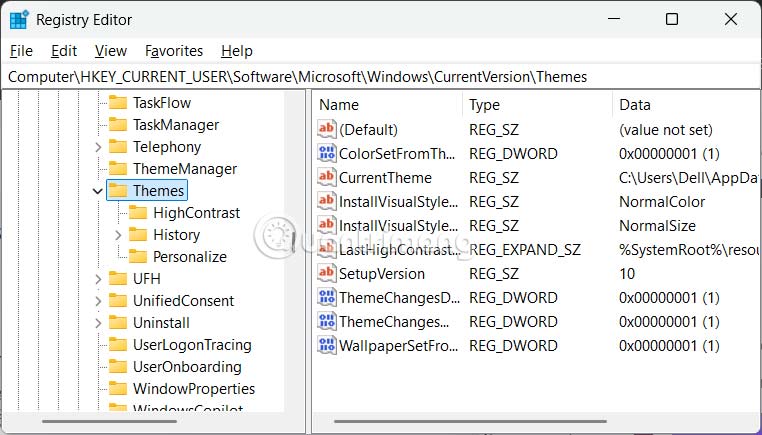
Task: Select the UserLogonTracing key name
Action: (x=192, y=345)
